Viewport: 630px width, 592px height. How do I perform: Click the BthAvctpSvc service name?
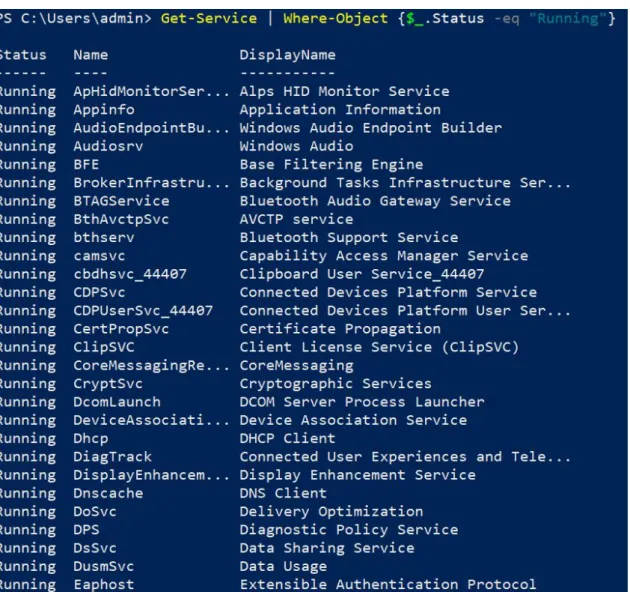tap(121, 219)
